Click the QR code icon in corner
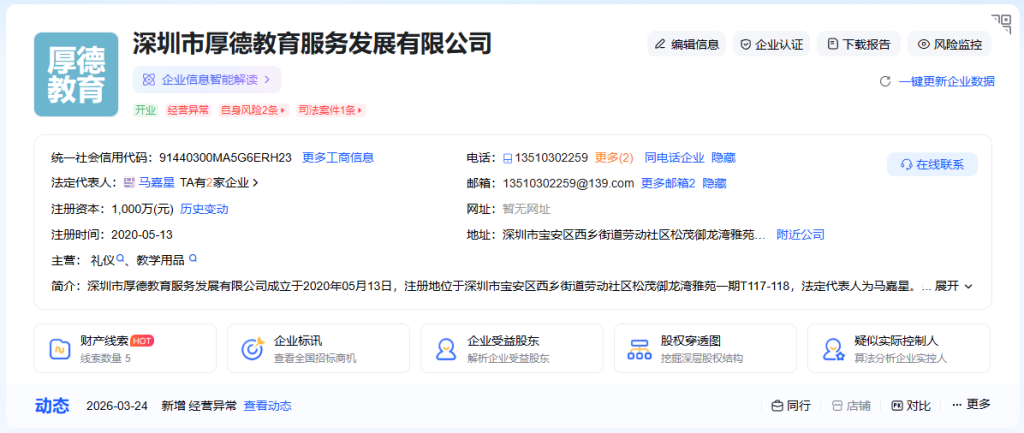The image size is (1024, 433). point(1001,23)
